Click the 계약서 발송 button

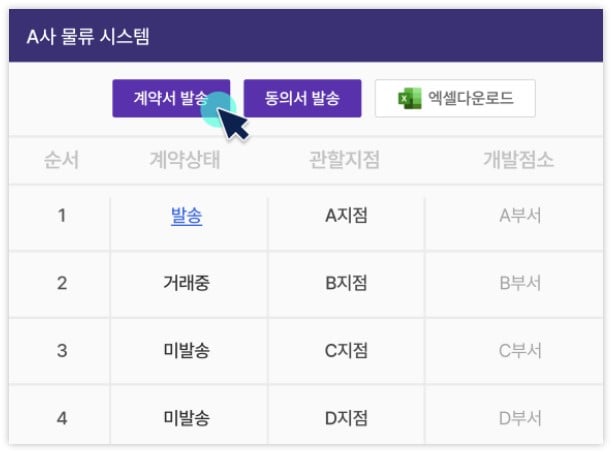click(x=171, y=98)
